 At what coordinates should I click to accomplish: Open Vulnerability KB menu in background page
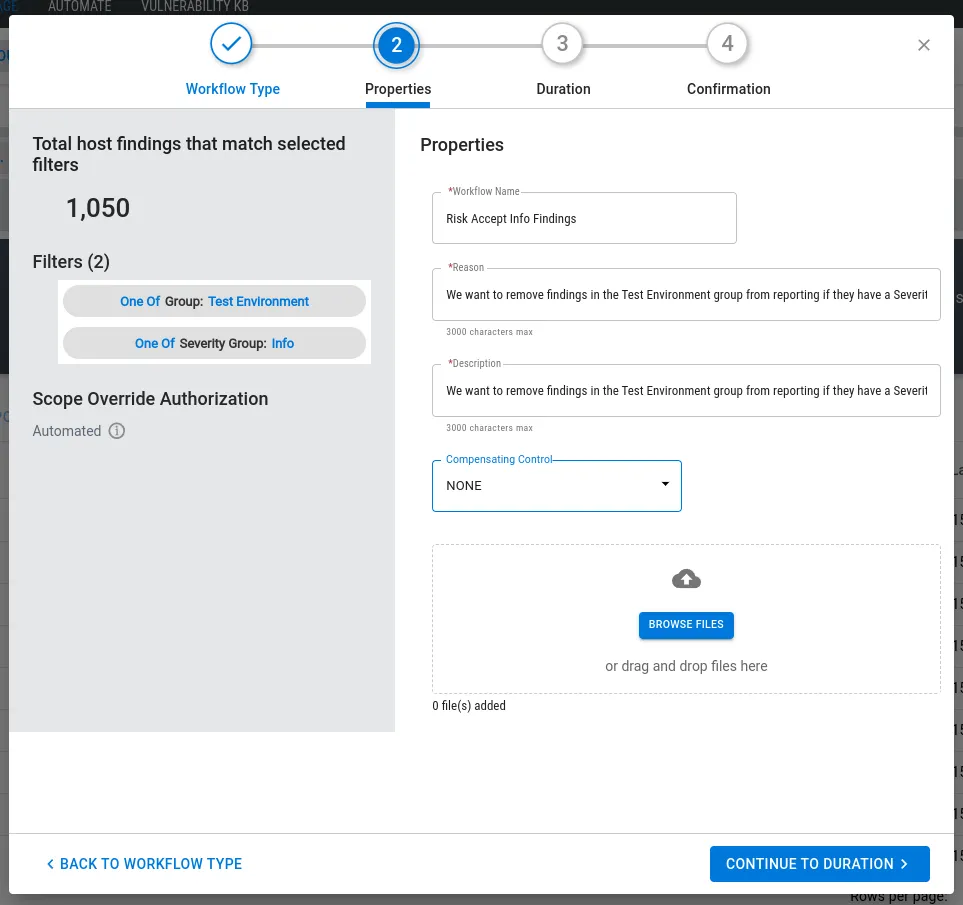pos(195,7)
